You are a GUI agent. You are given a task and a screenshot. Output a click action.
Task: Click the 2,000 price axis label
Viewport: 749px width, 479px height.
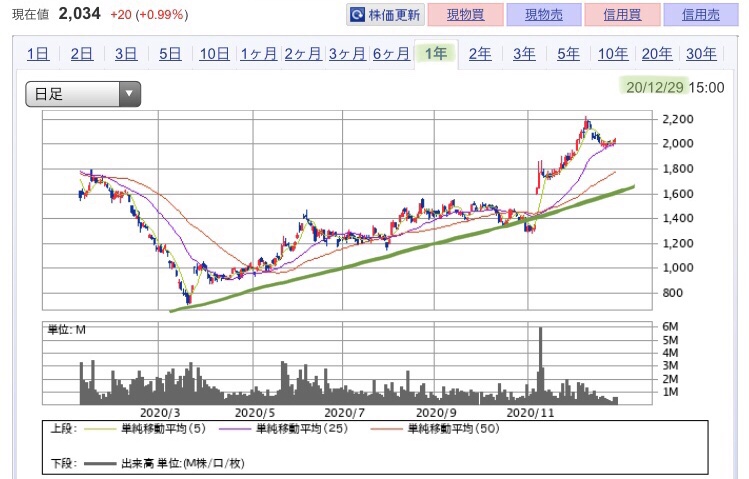pos(677,143)
